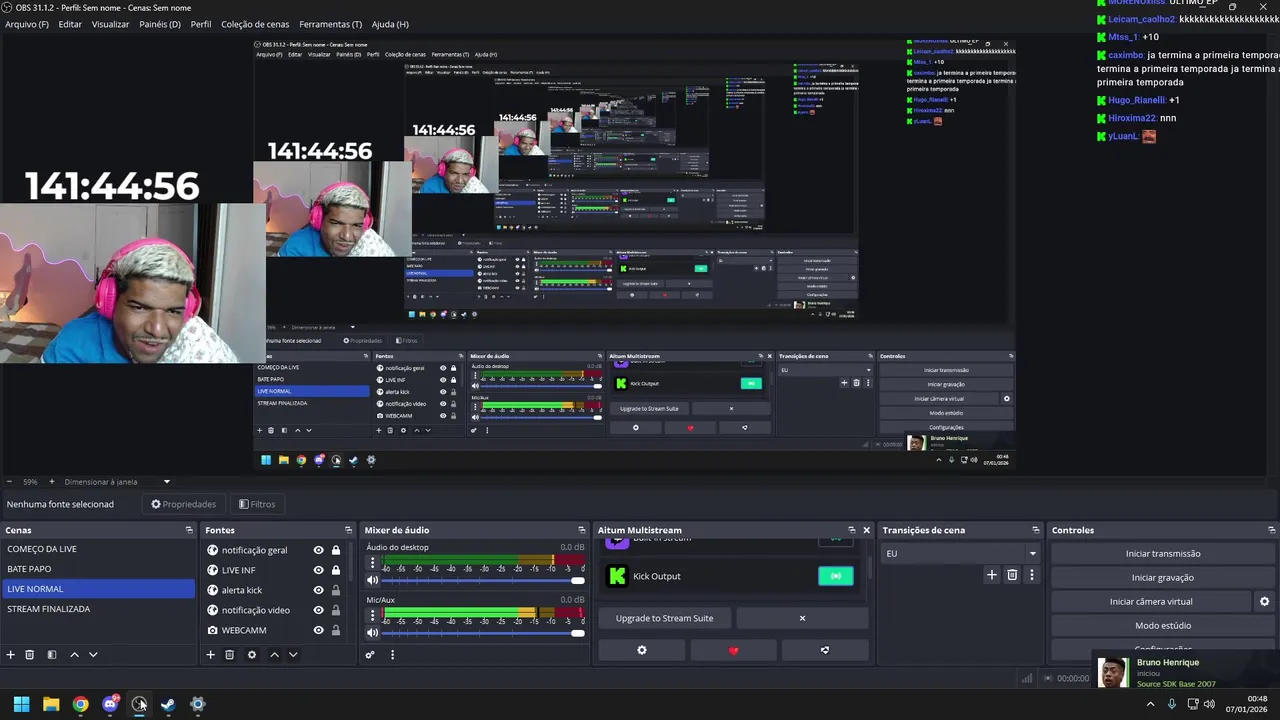Viewport: 1280px width, 720px height.
Task: Open the Editar menu
Action: coord(70,24)
